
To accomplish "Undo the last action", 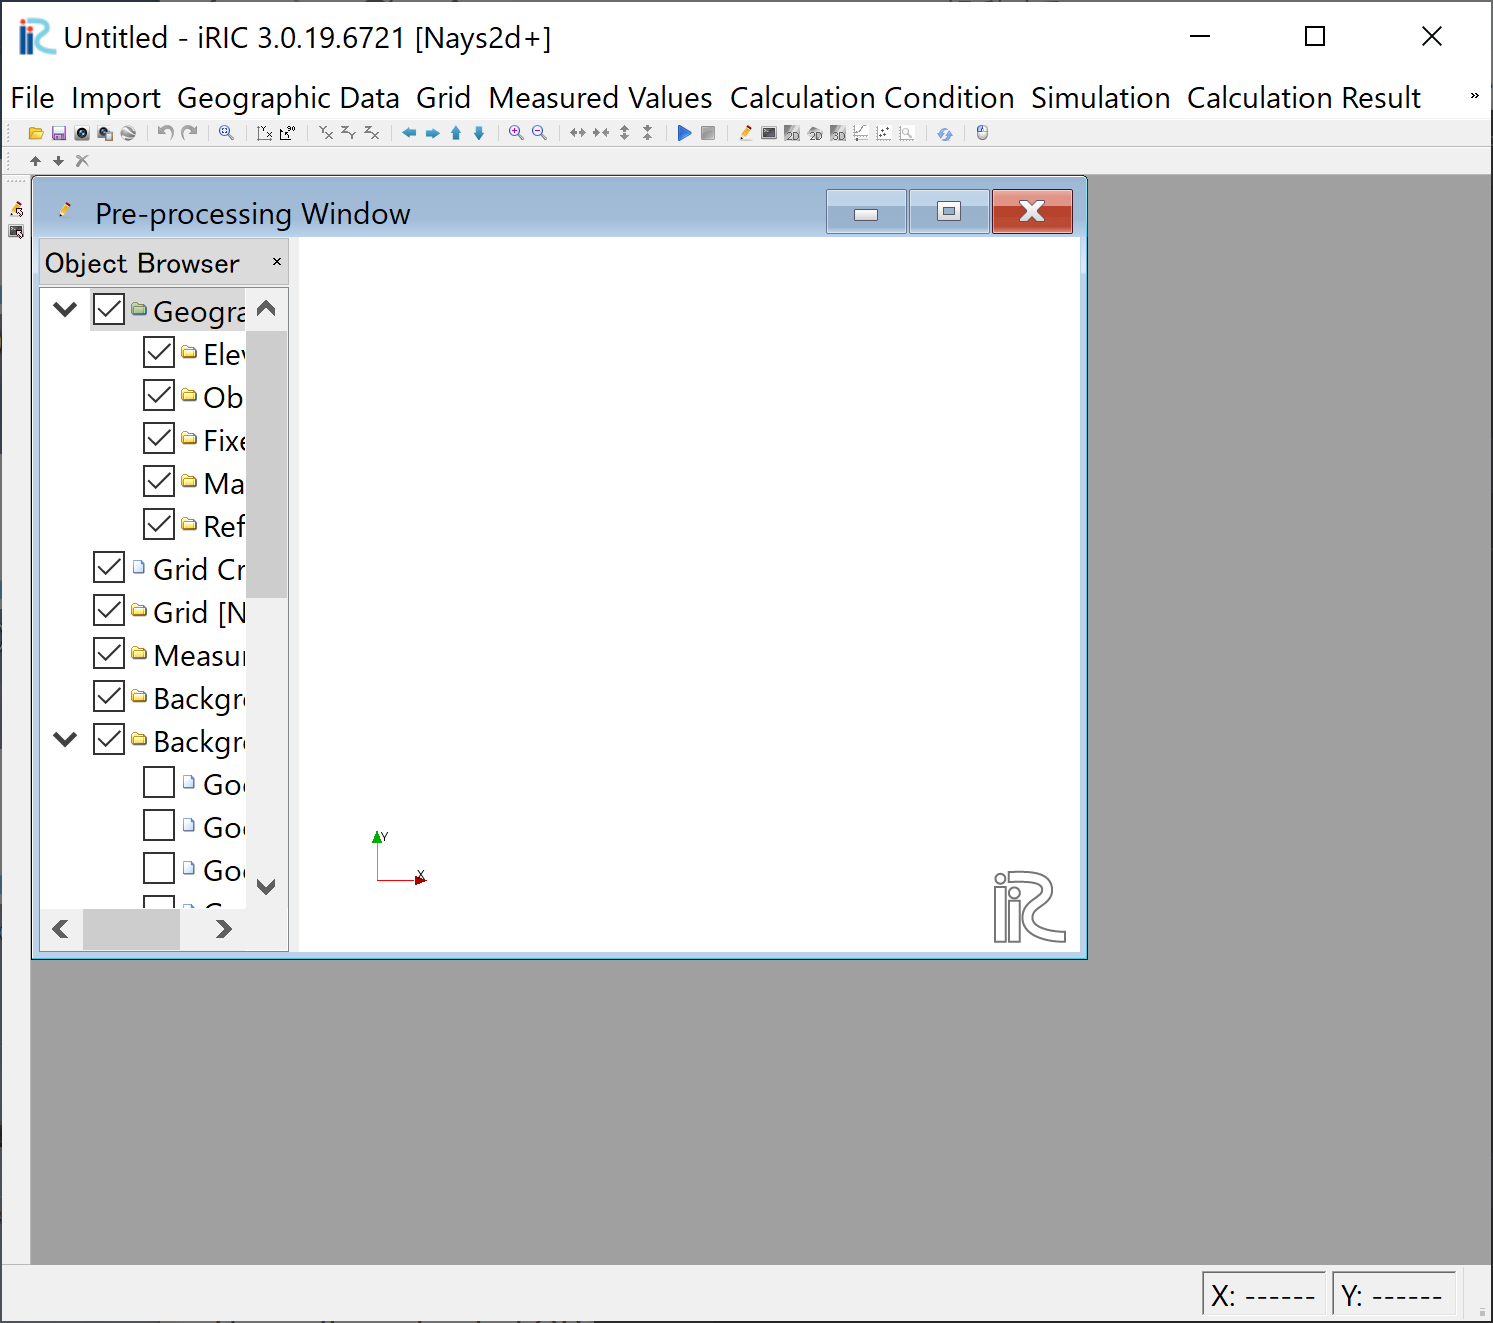I will (x=166, y=132).
